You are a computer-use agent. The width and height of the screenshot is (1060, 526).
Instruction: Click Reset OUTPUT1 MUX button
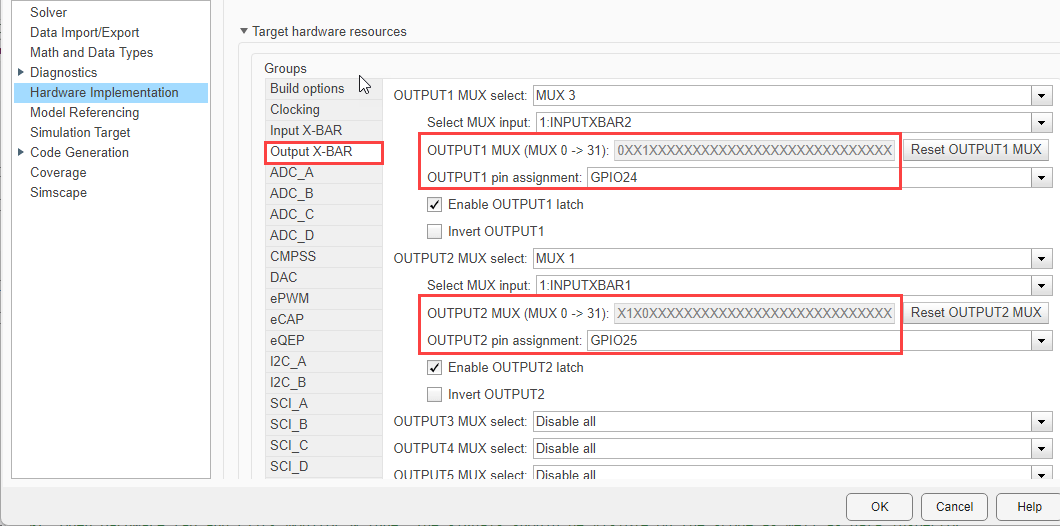(977, 149)
